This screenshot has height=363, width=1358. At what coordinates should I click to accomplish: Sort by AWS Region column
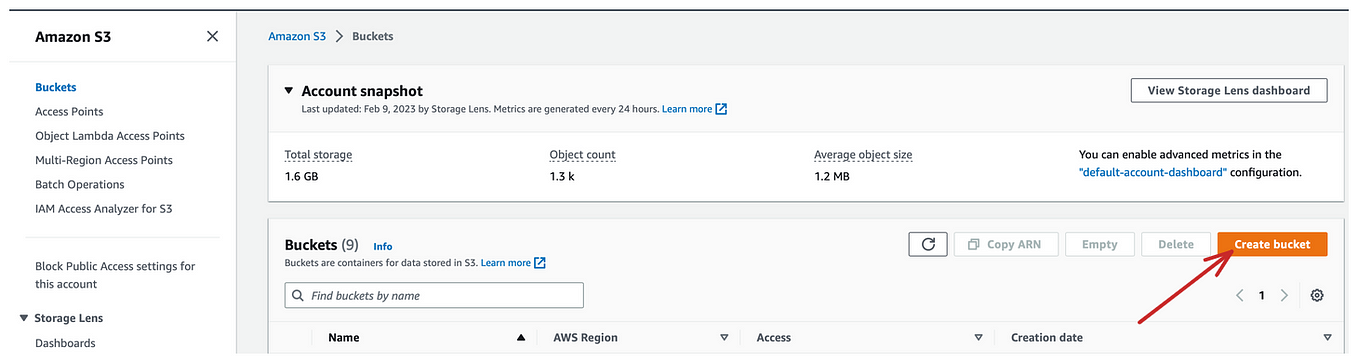pyautogui.click(x=724, y=338)
